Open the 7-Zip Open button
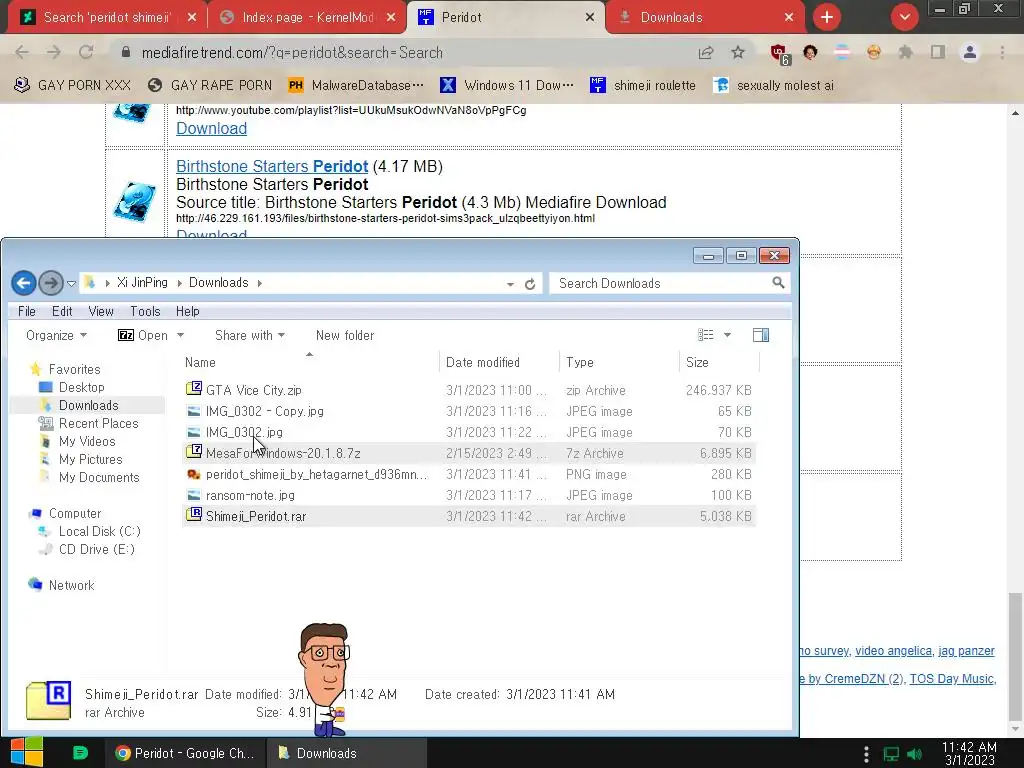This screenshot has height=768, width=1024. click(142, 336)
